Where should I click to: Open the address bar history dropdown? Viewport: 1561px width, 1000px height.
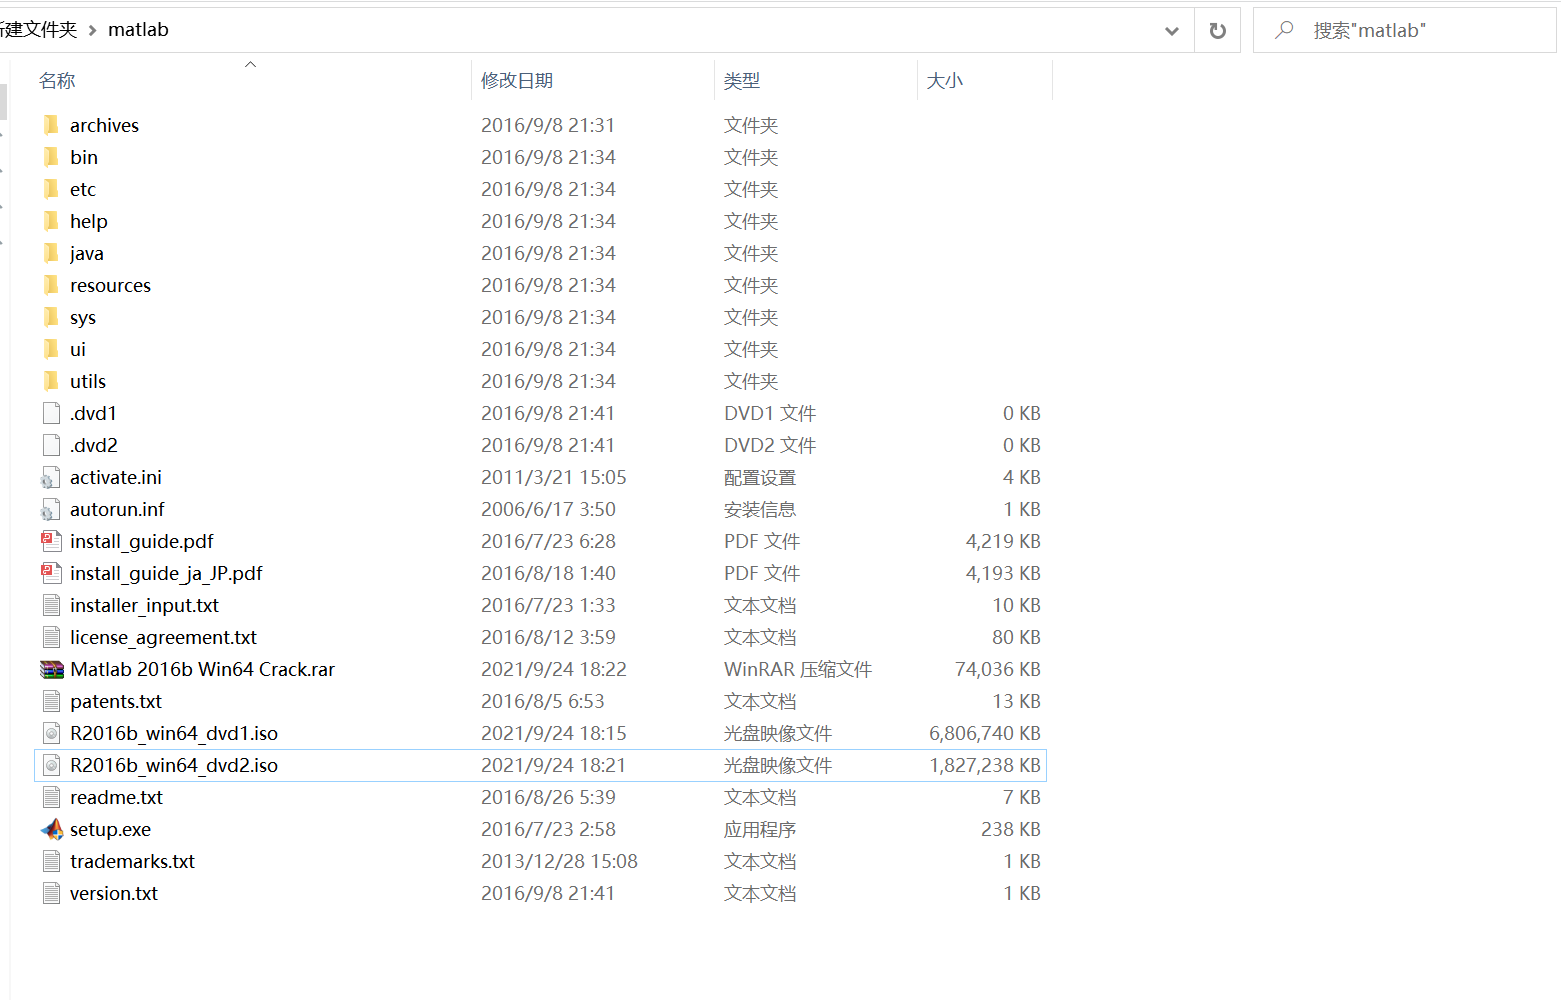(1172, 31)
